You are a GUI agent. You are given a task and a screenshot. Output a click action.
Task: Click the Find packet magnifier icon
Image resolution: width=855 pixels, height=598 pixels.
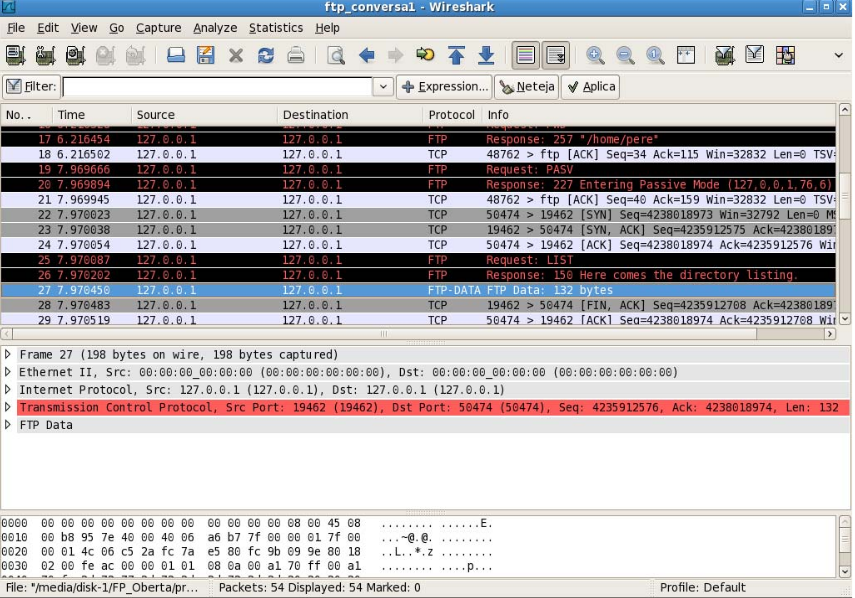pos(336,55)
